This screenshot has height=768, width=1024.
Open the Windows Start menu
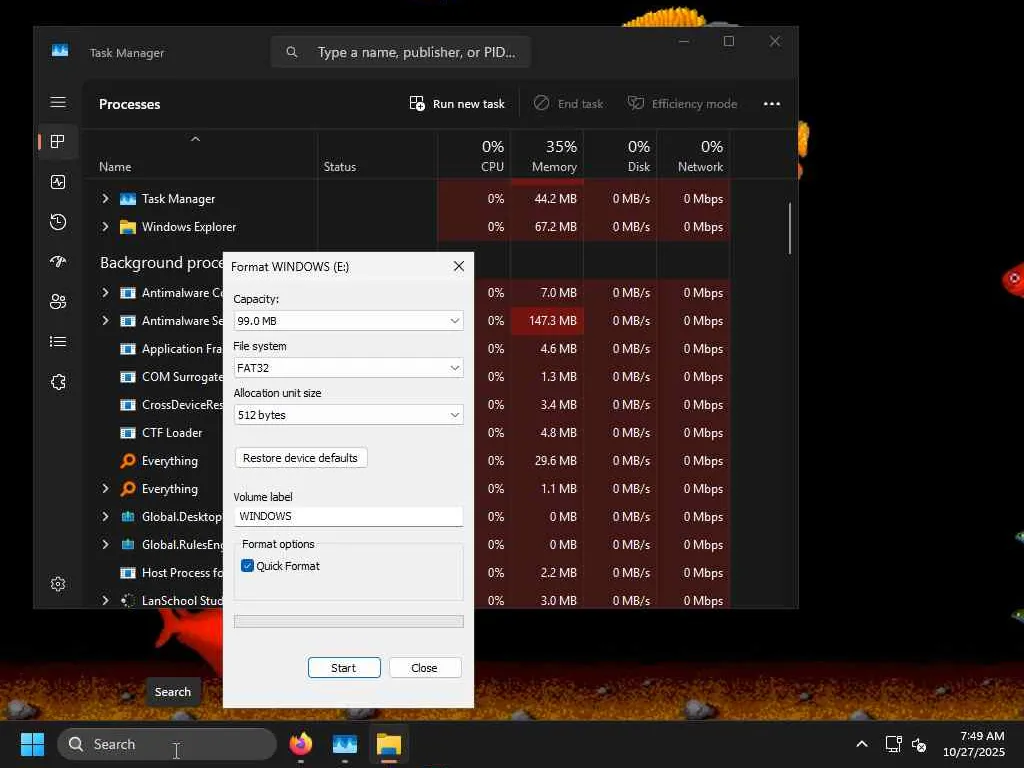tap(32, 744)
